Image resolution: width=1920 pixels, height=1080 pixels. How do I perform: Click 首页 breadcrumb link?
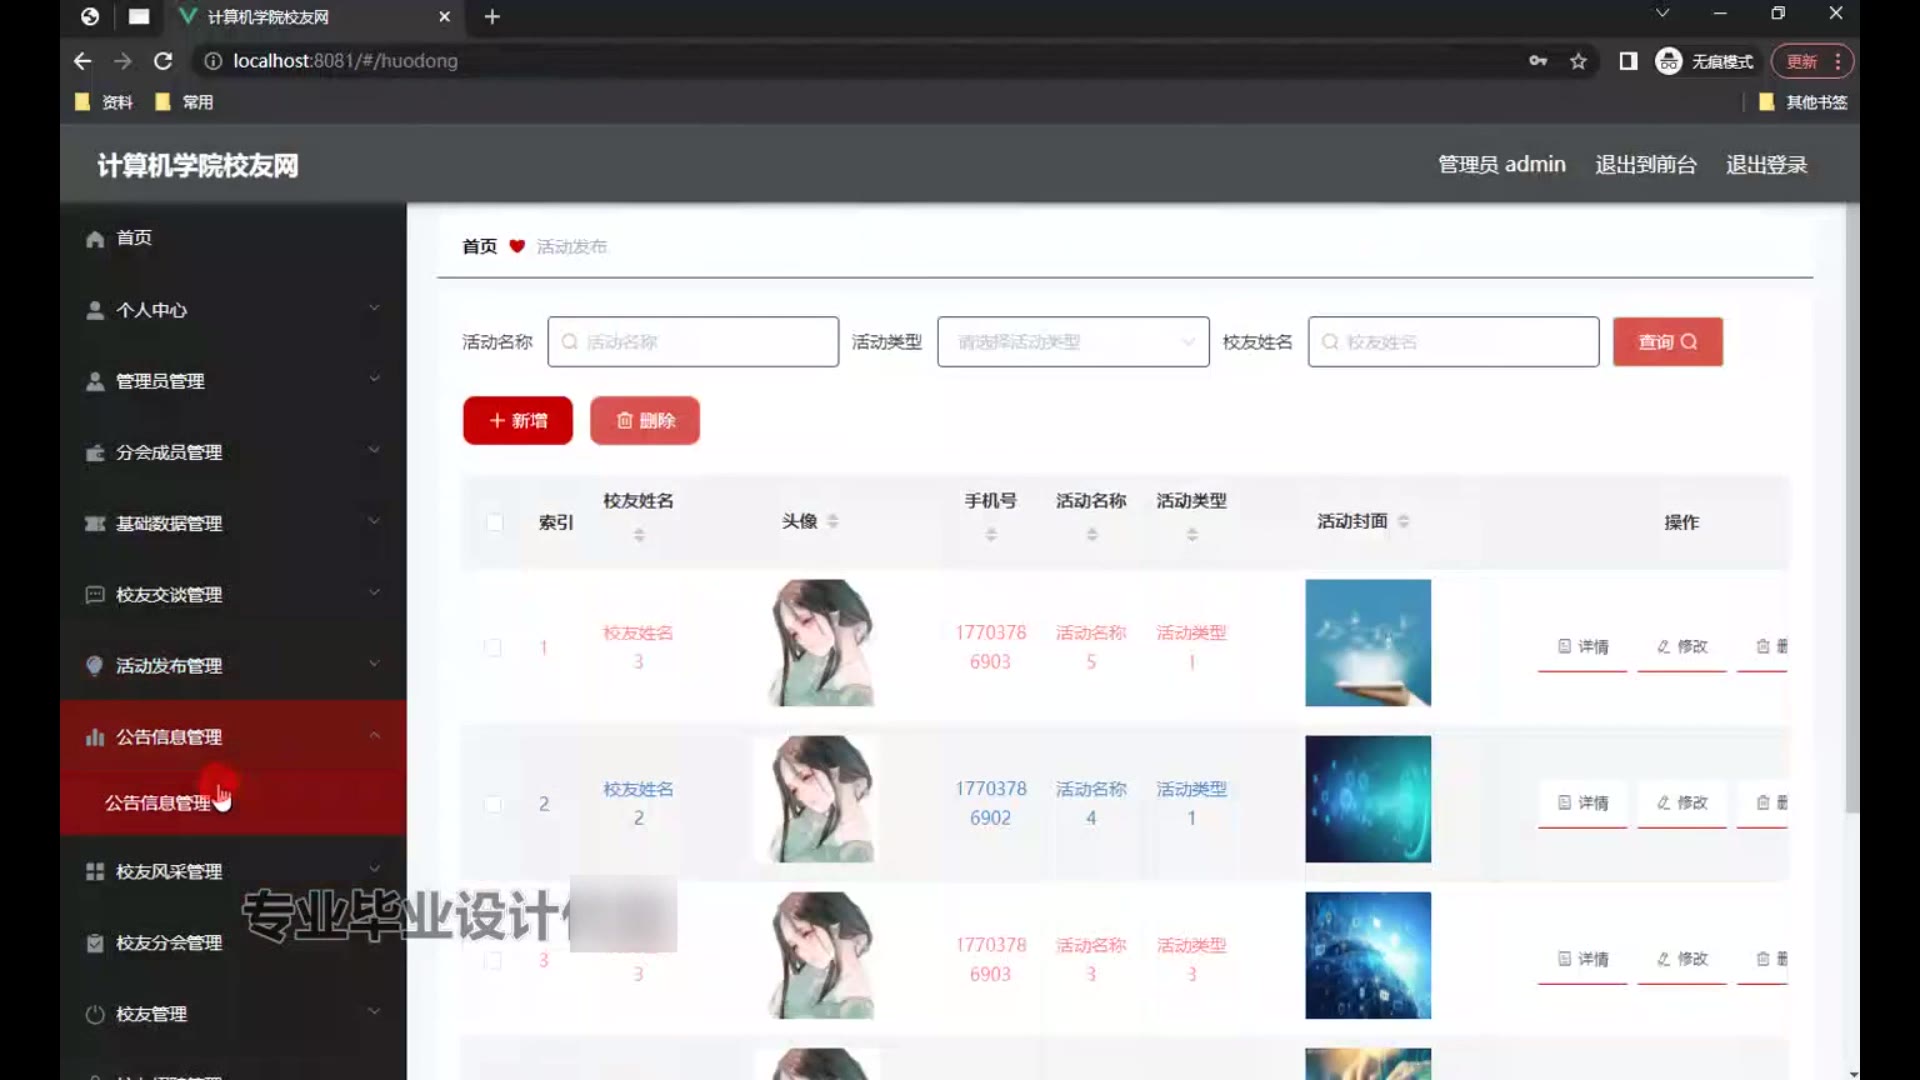480,246
